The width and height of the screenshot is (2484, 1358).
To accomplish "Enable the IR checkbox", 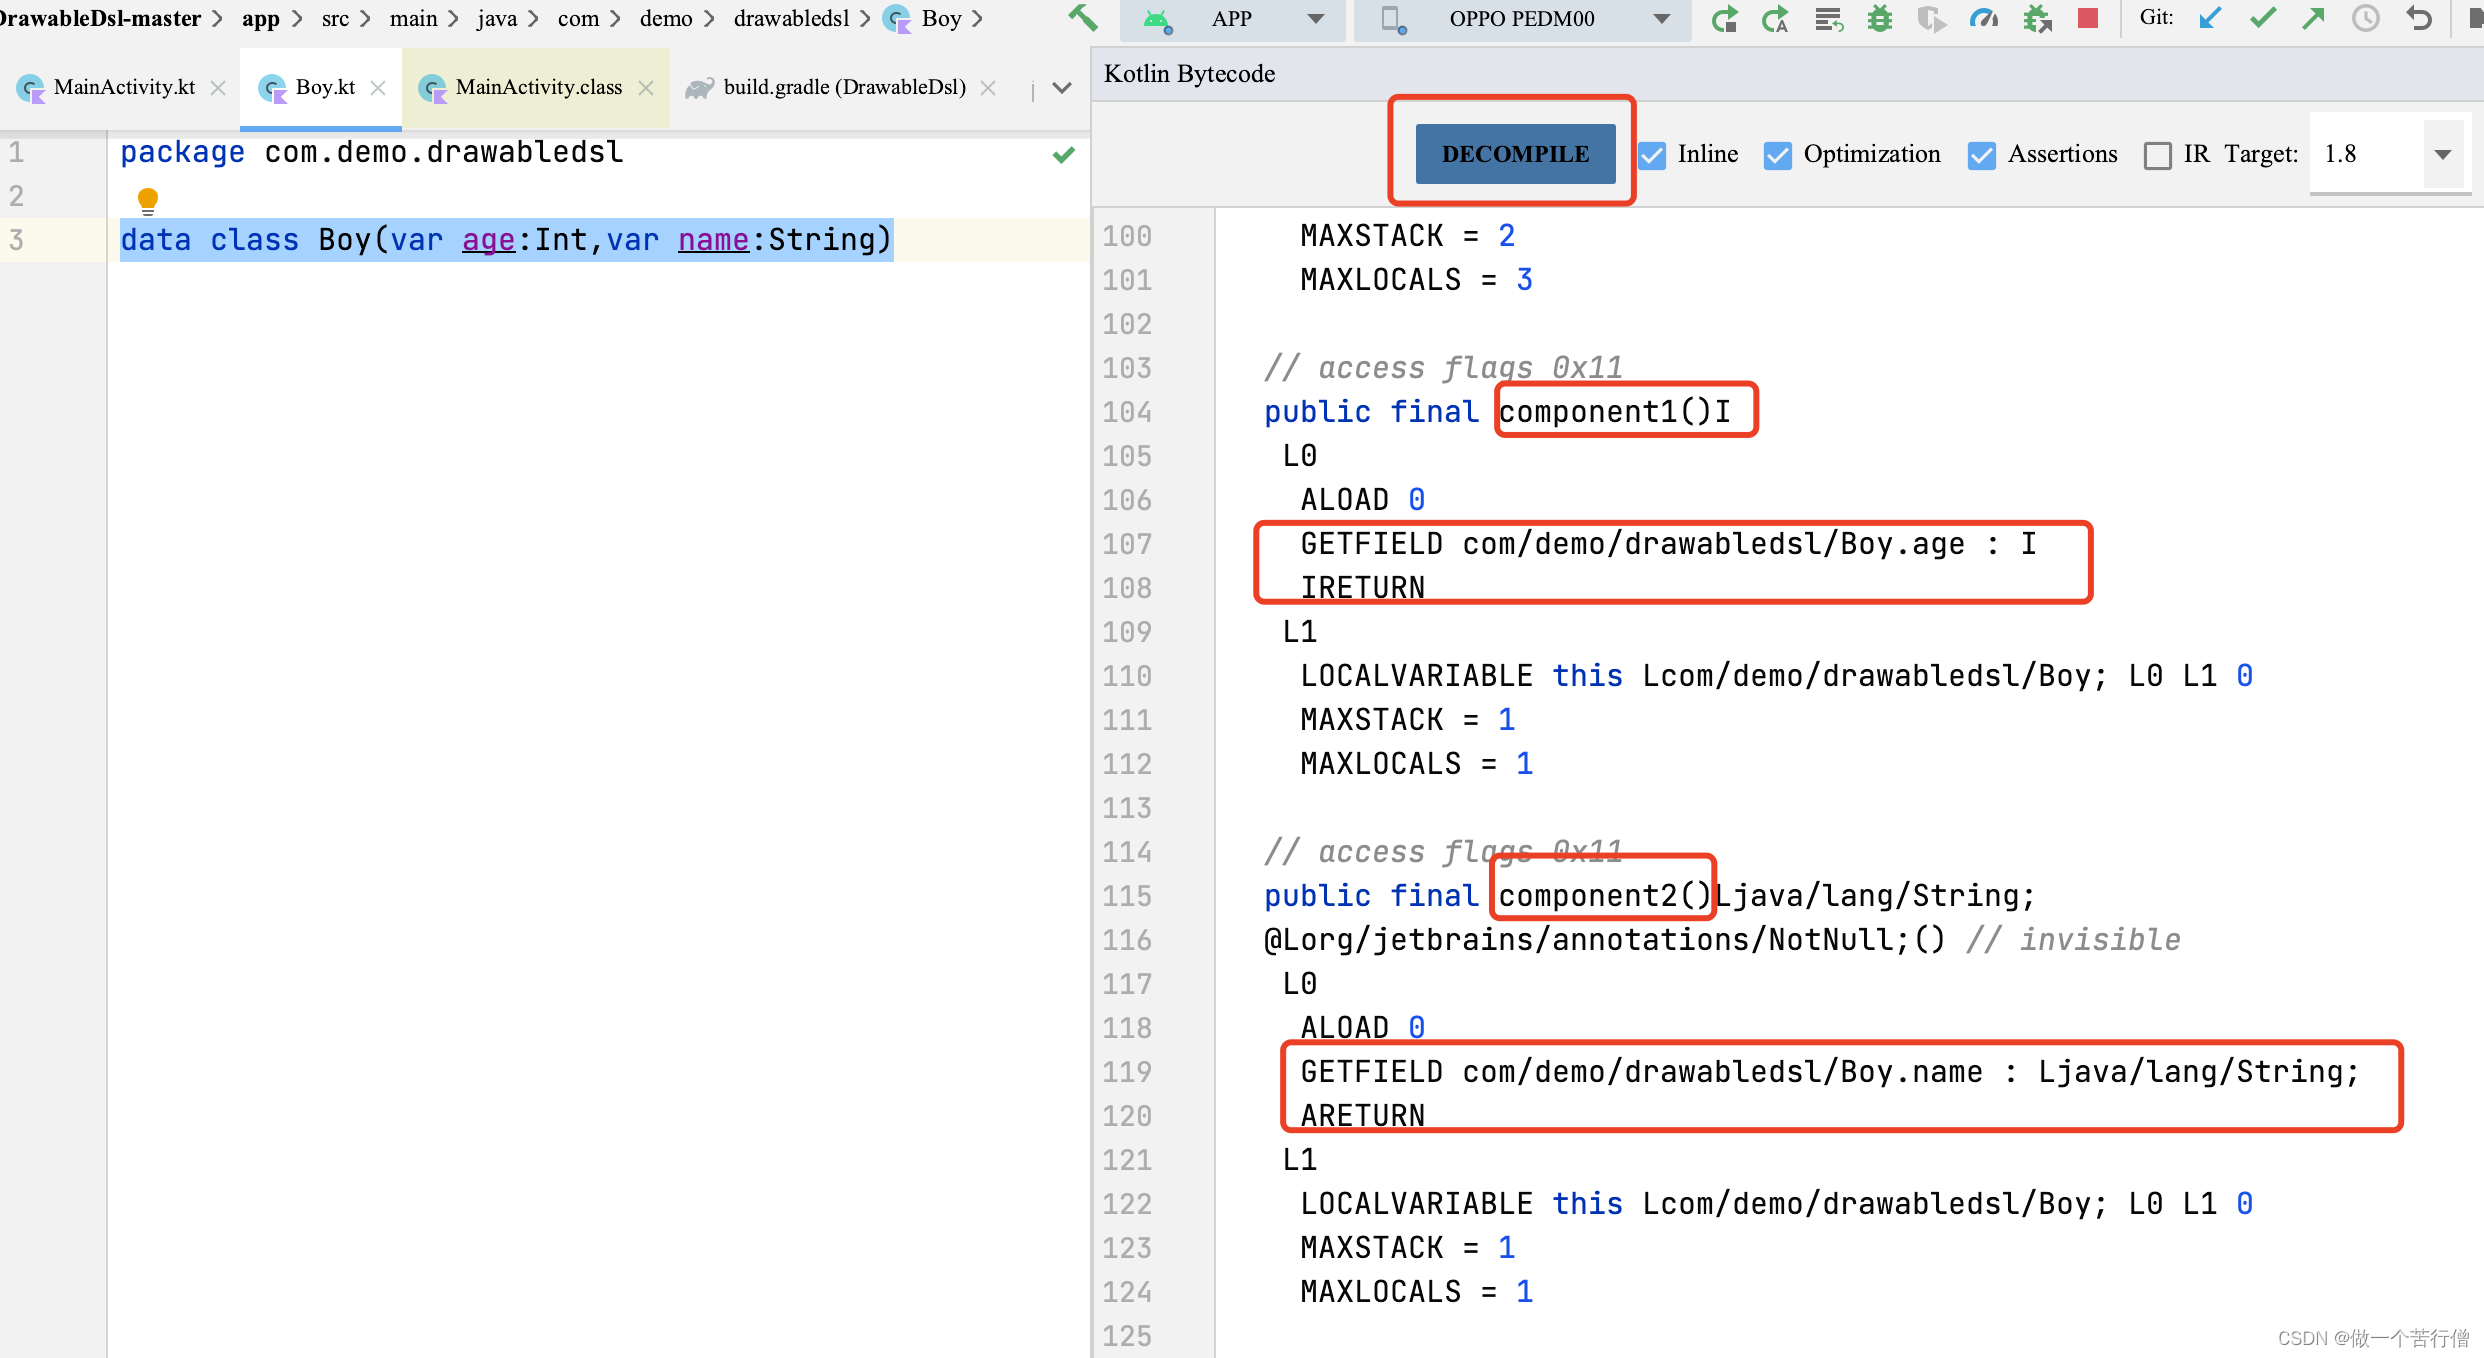I will point(2158,155).
